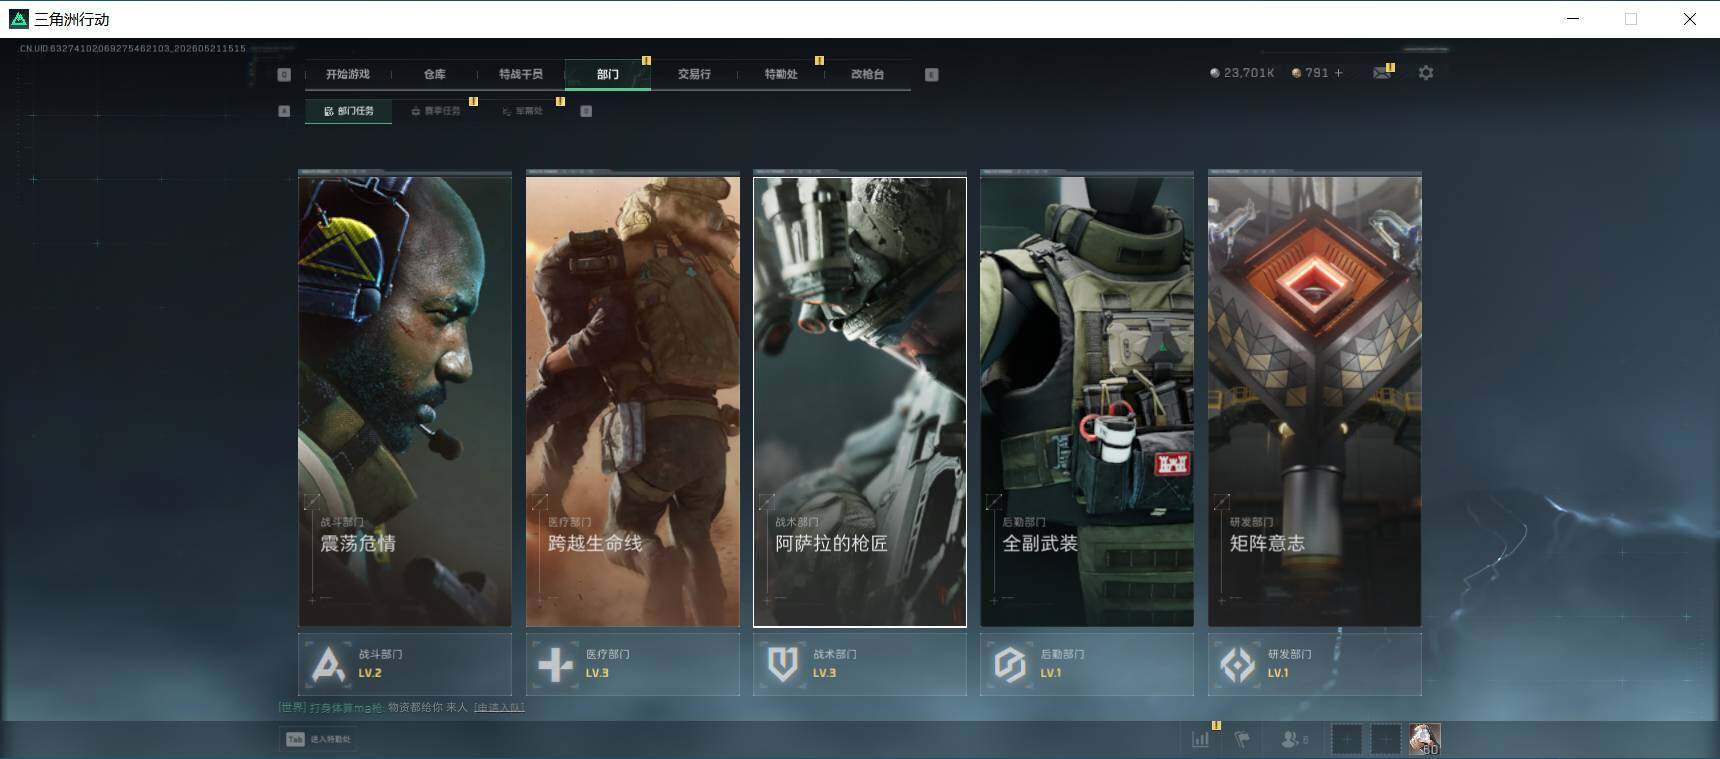The height and width of the screenshot is (759, 1720).
Task: Click the 三角洲行动 window title text
Action: point(72,19)
